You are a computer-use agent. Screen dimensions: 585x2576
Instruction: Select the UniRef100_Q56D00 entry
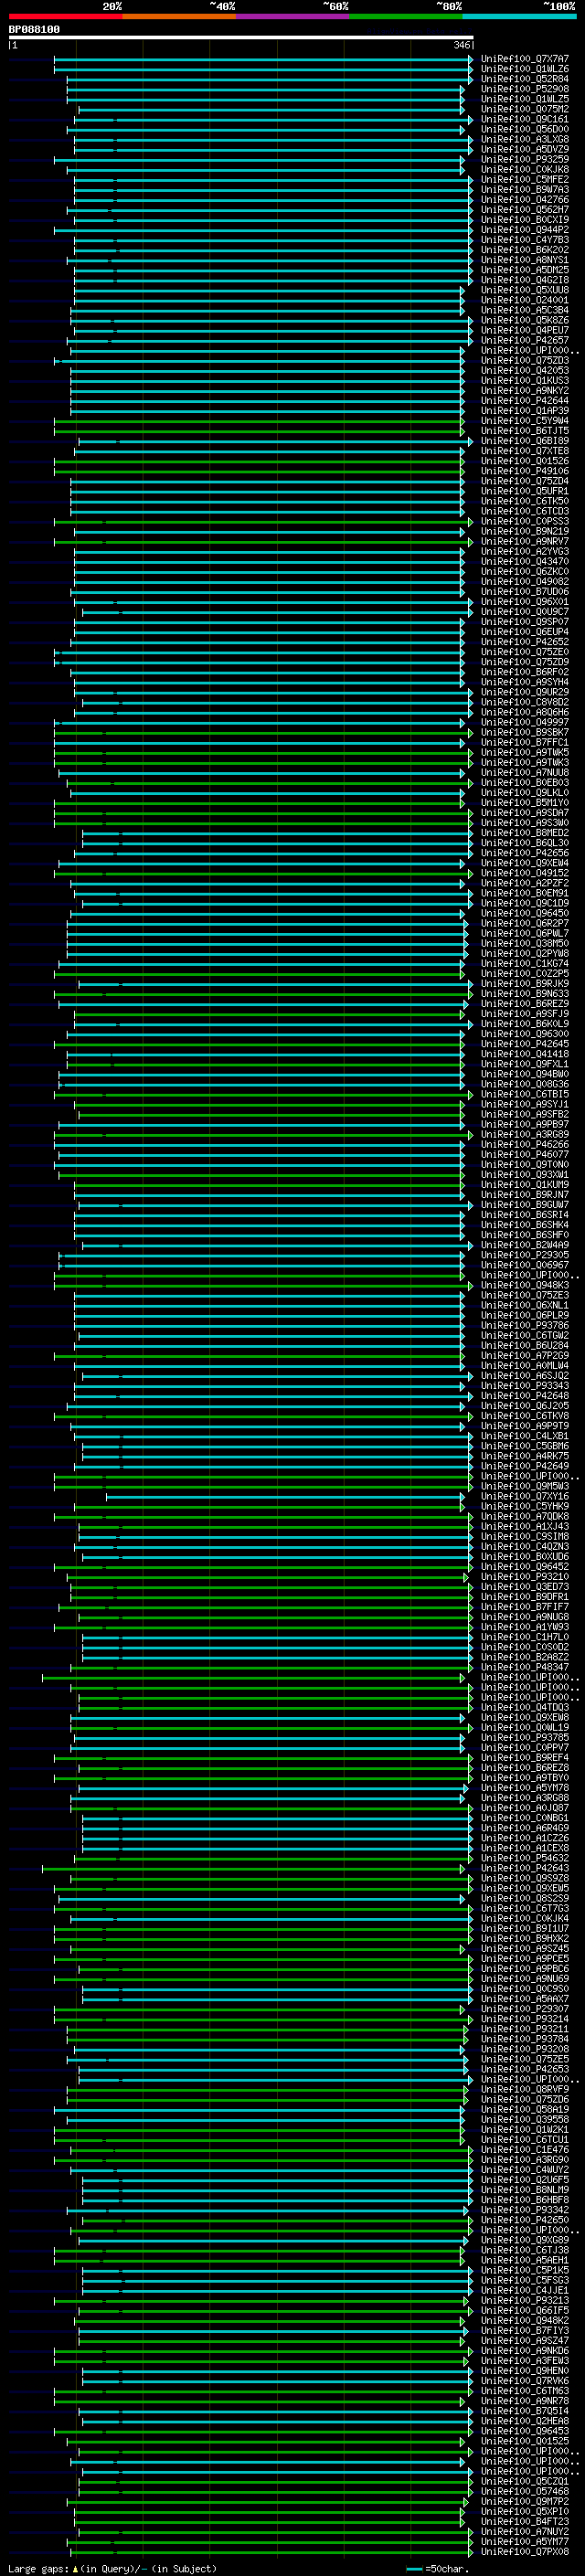(x=525, y=129)
